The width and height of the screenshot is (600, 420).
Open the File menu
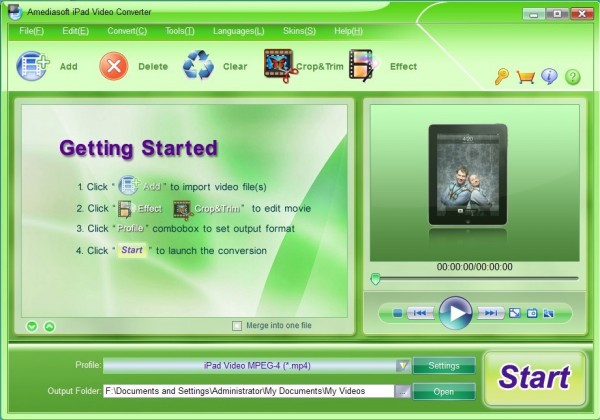click(31, 31)
